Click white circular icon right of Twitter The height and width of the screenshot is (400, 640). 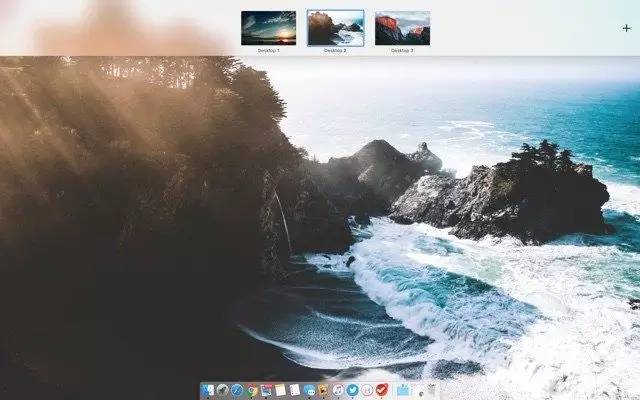(368, 390)
